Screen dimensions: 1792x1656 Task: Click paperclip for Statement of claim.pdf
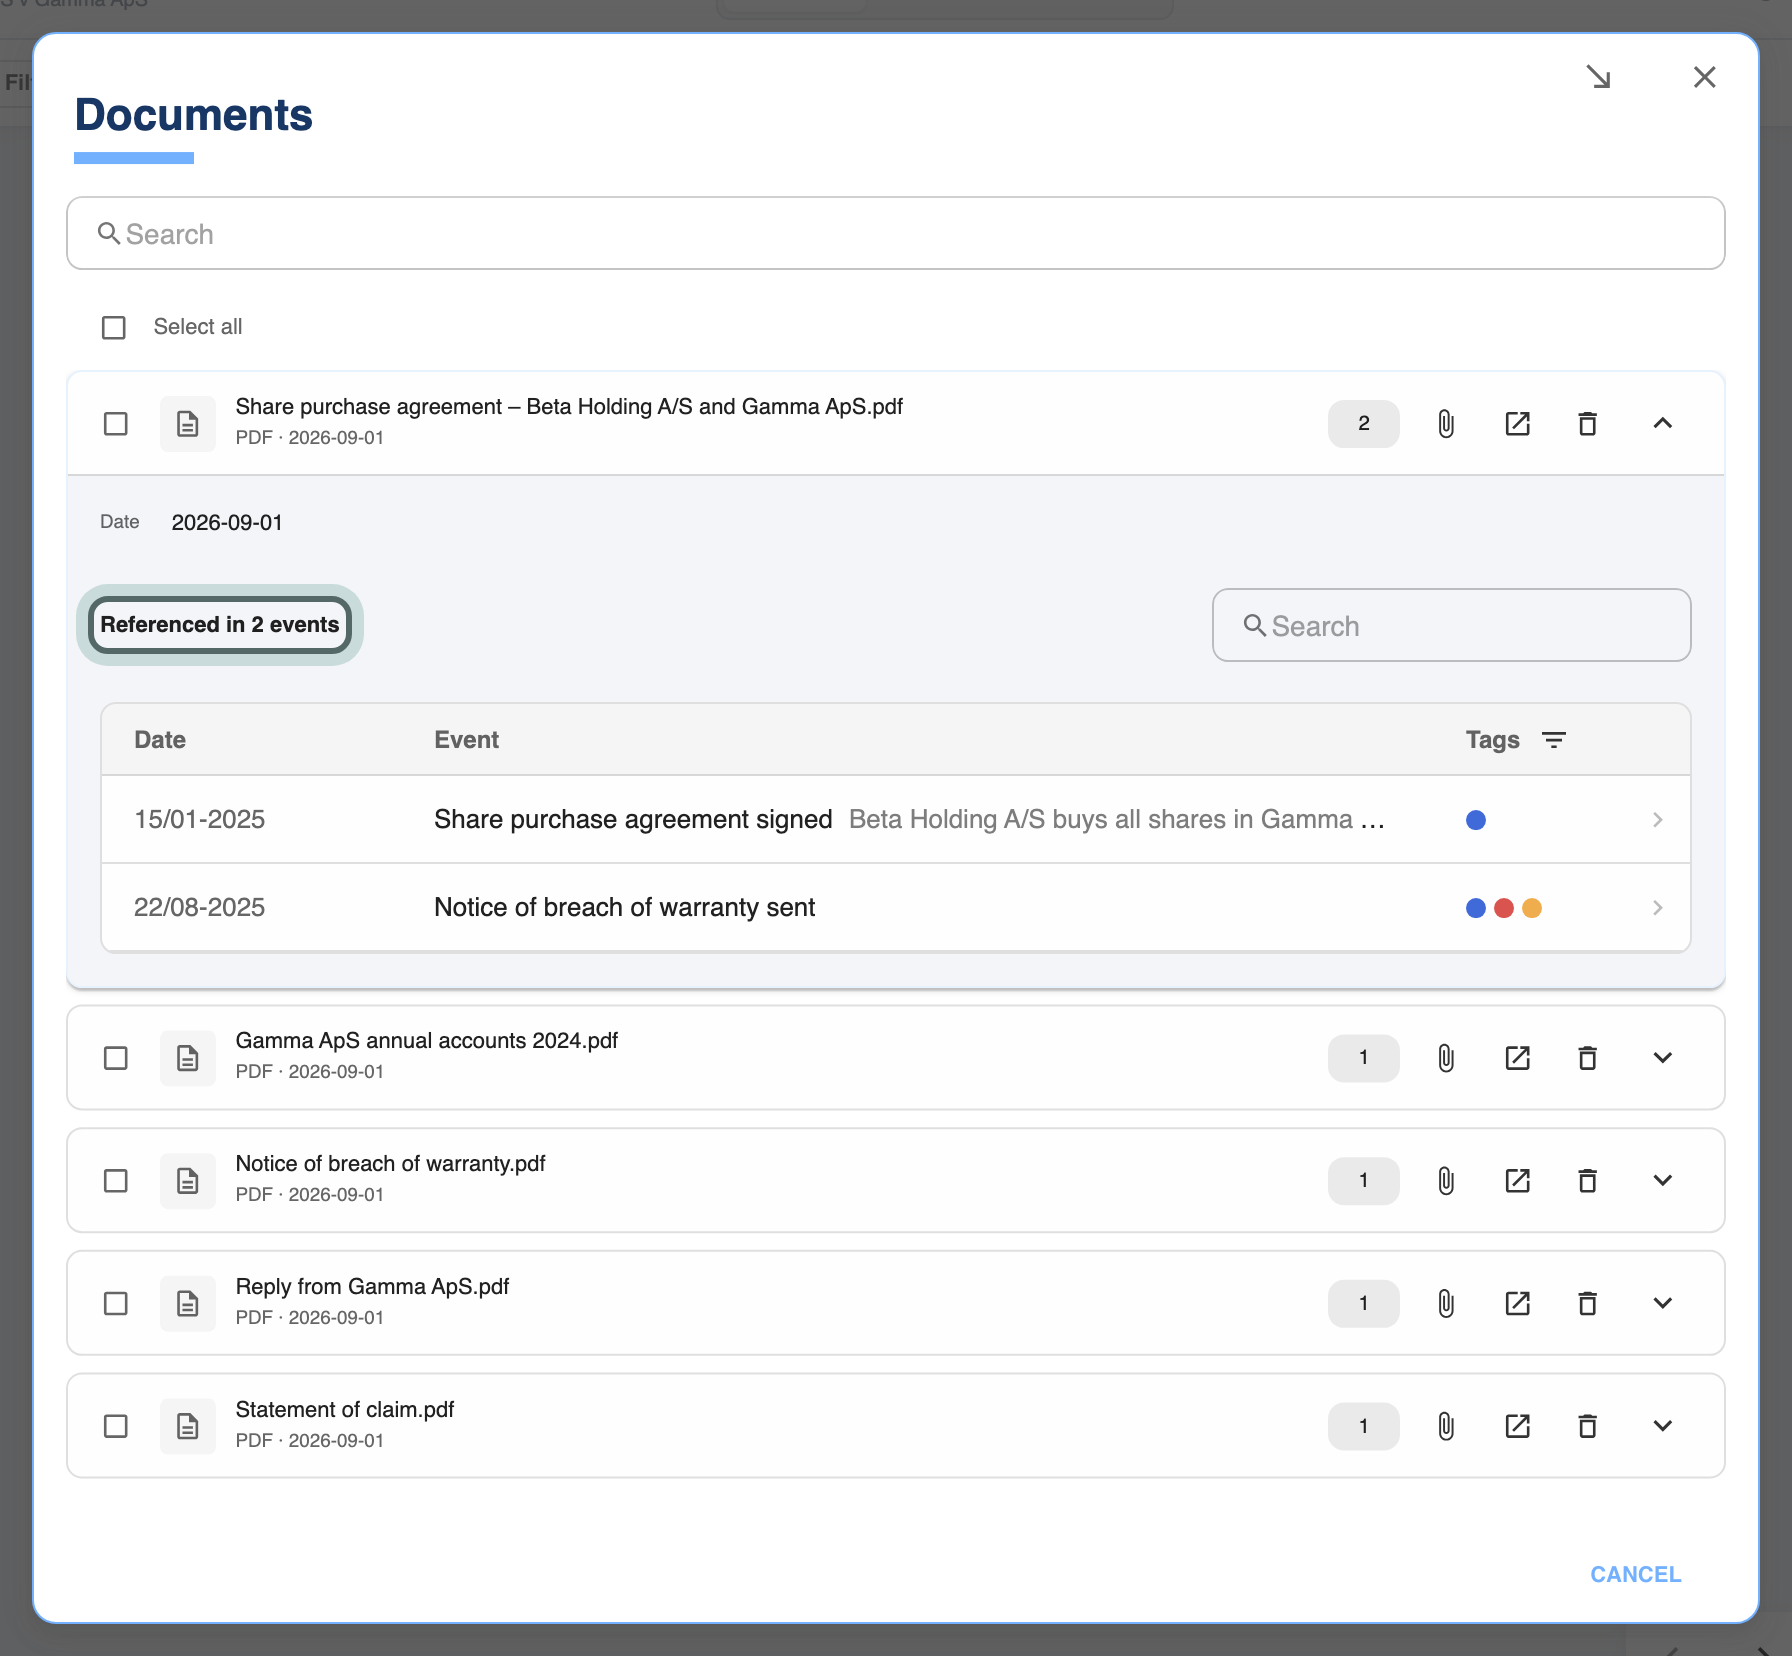point(1446,1426)
